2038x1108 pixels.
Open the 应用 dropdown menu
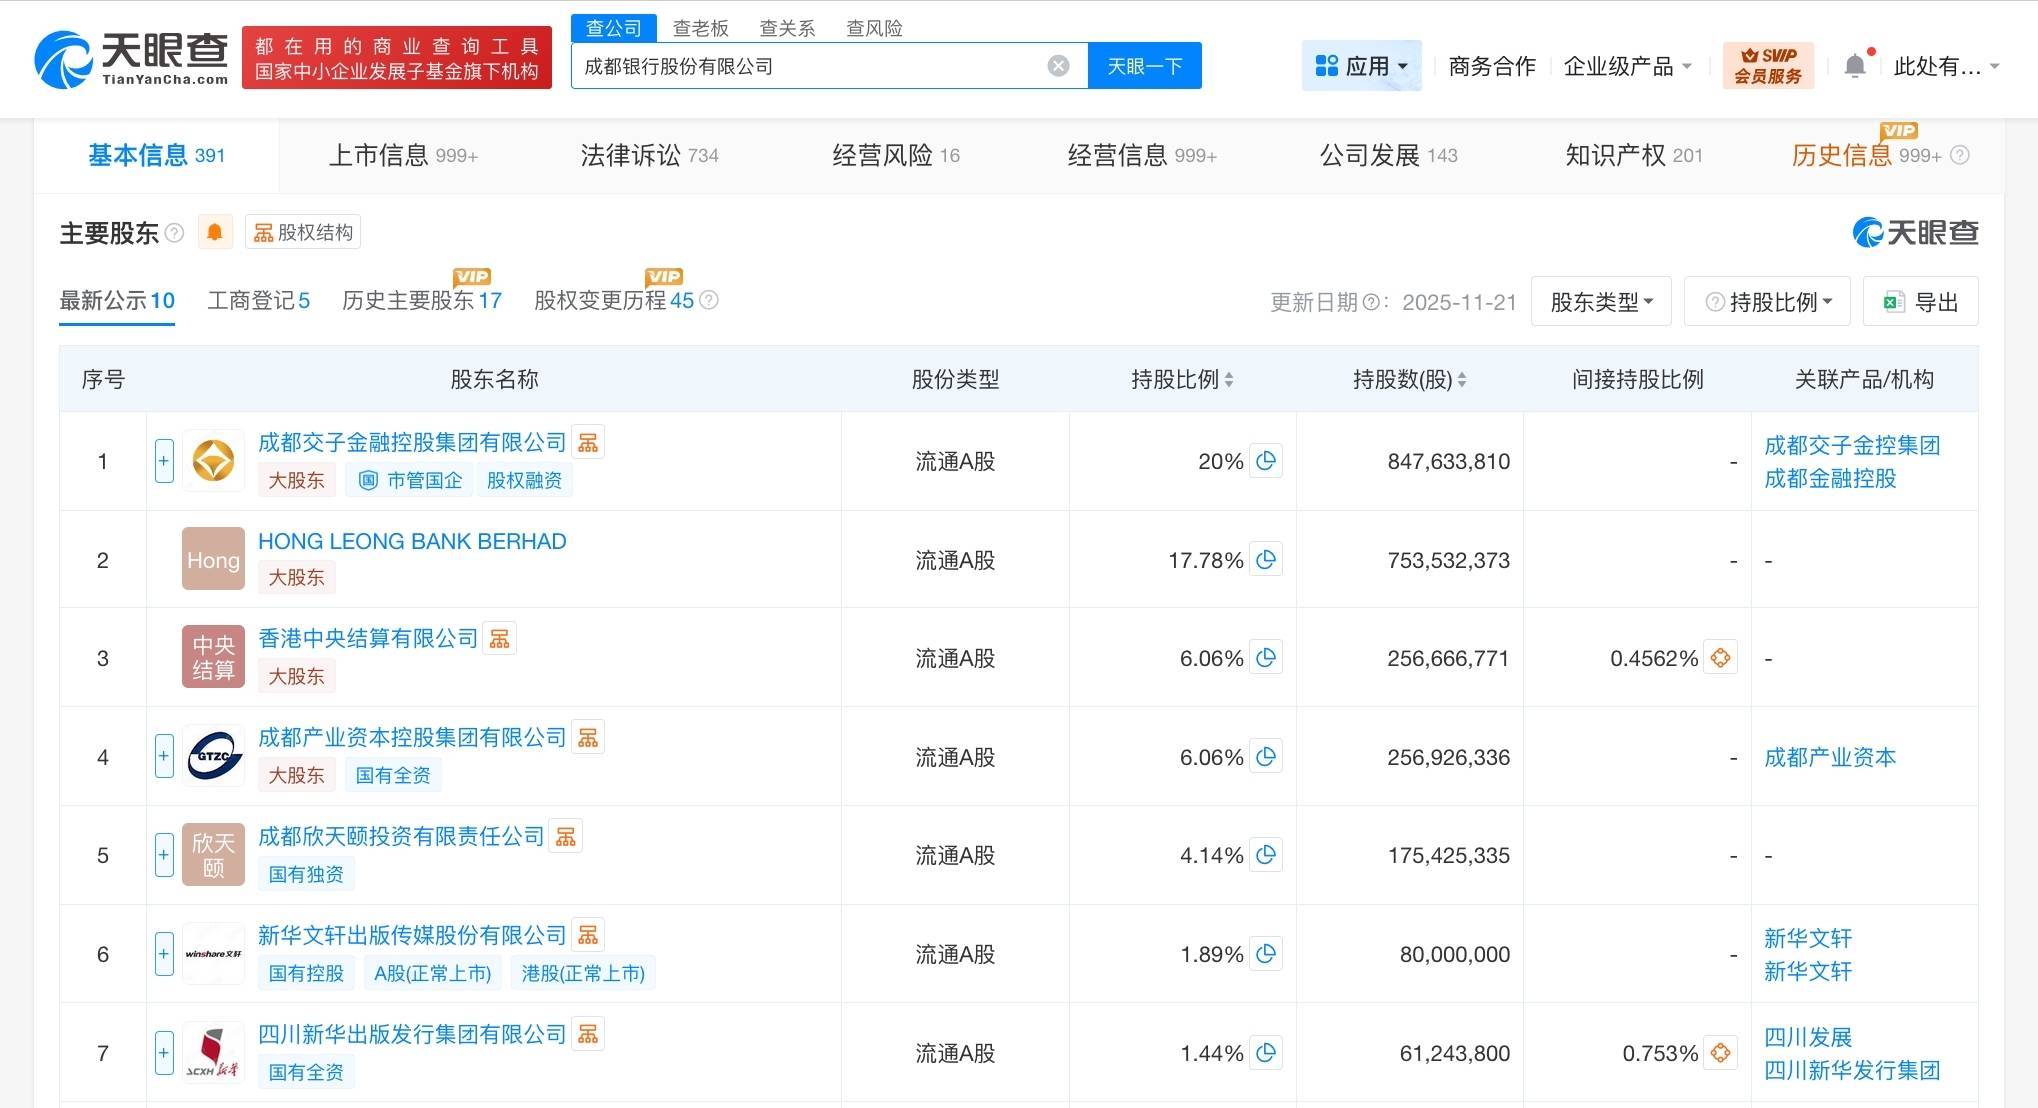coord(1361,66)
